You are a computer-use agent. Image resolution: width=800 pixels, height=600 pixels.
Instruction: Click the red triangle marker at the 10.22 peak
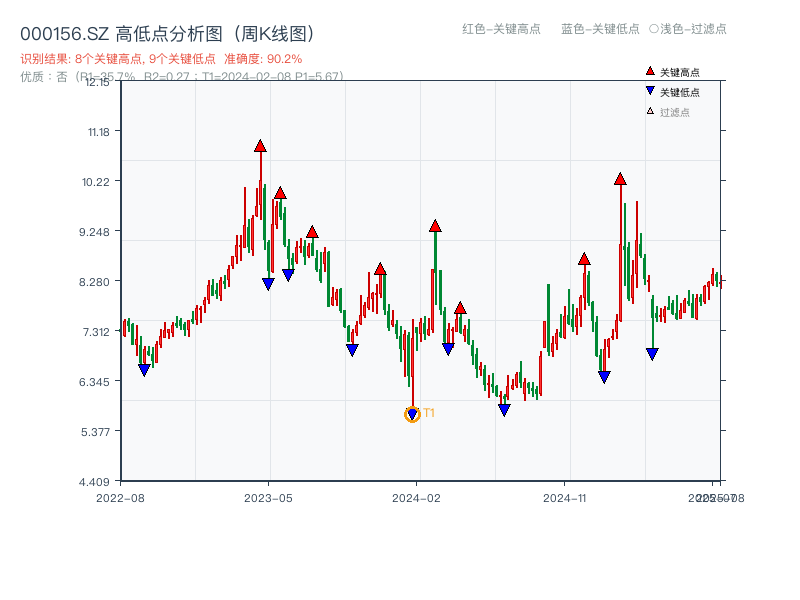point(618,181)
